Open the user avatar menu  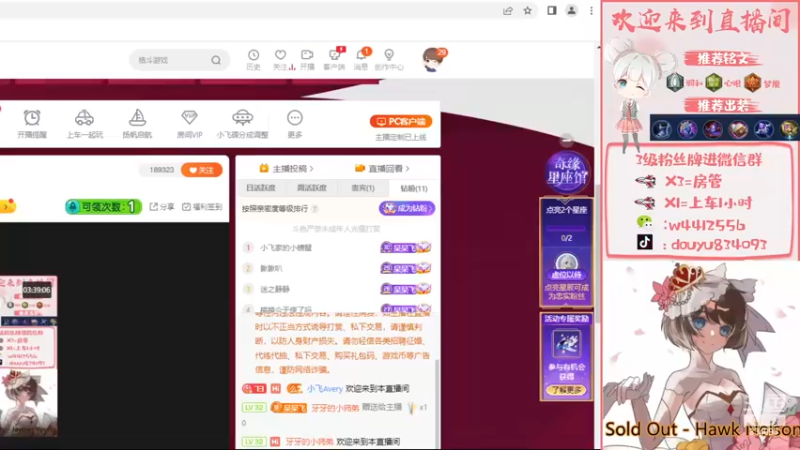point(433,59)
